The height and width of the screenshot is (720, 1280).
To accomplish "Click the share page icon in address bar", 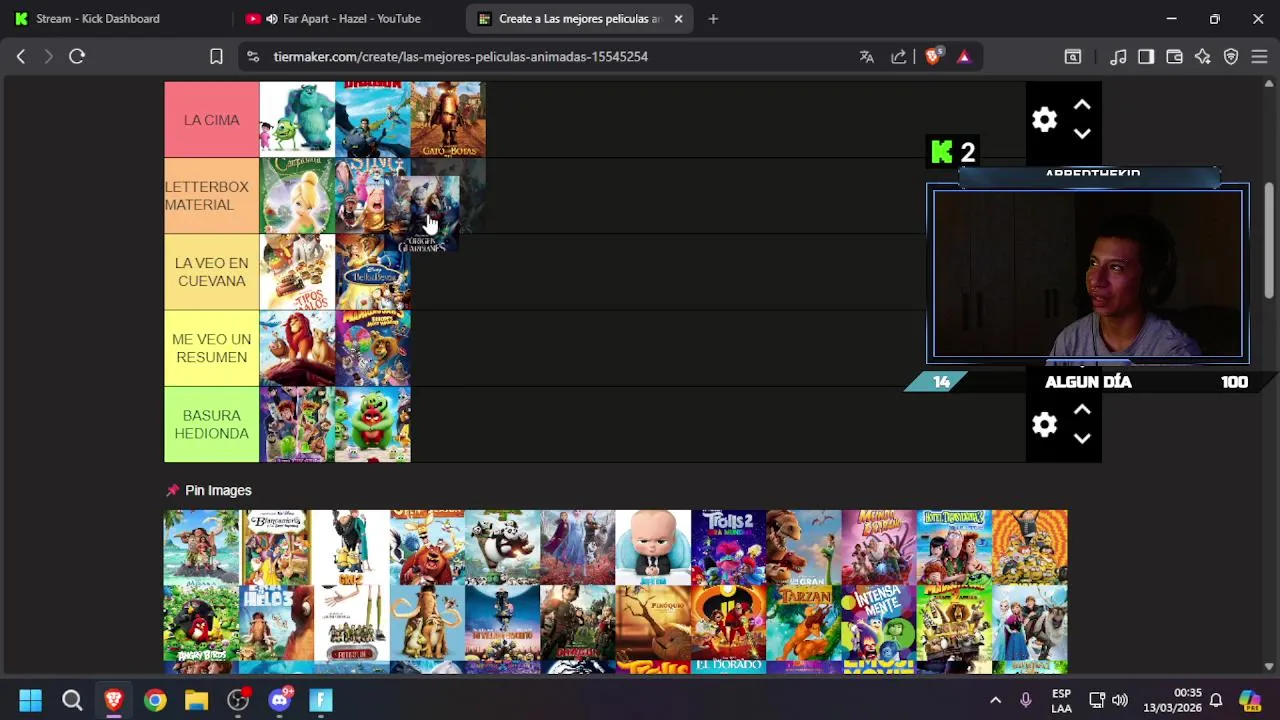I will 899,57.
